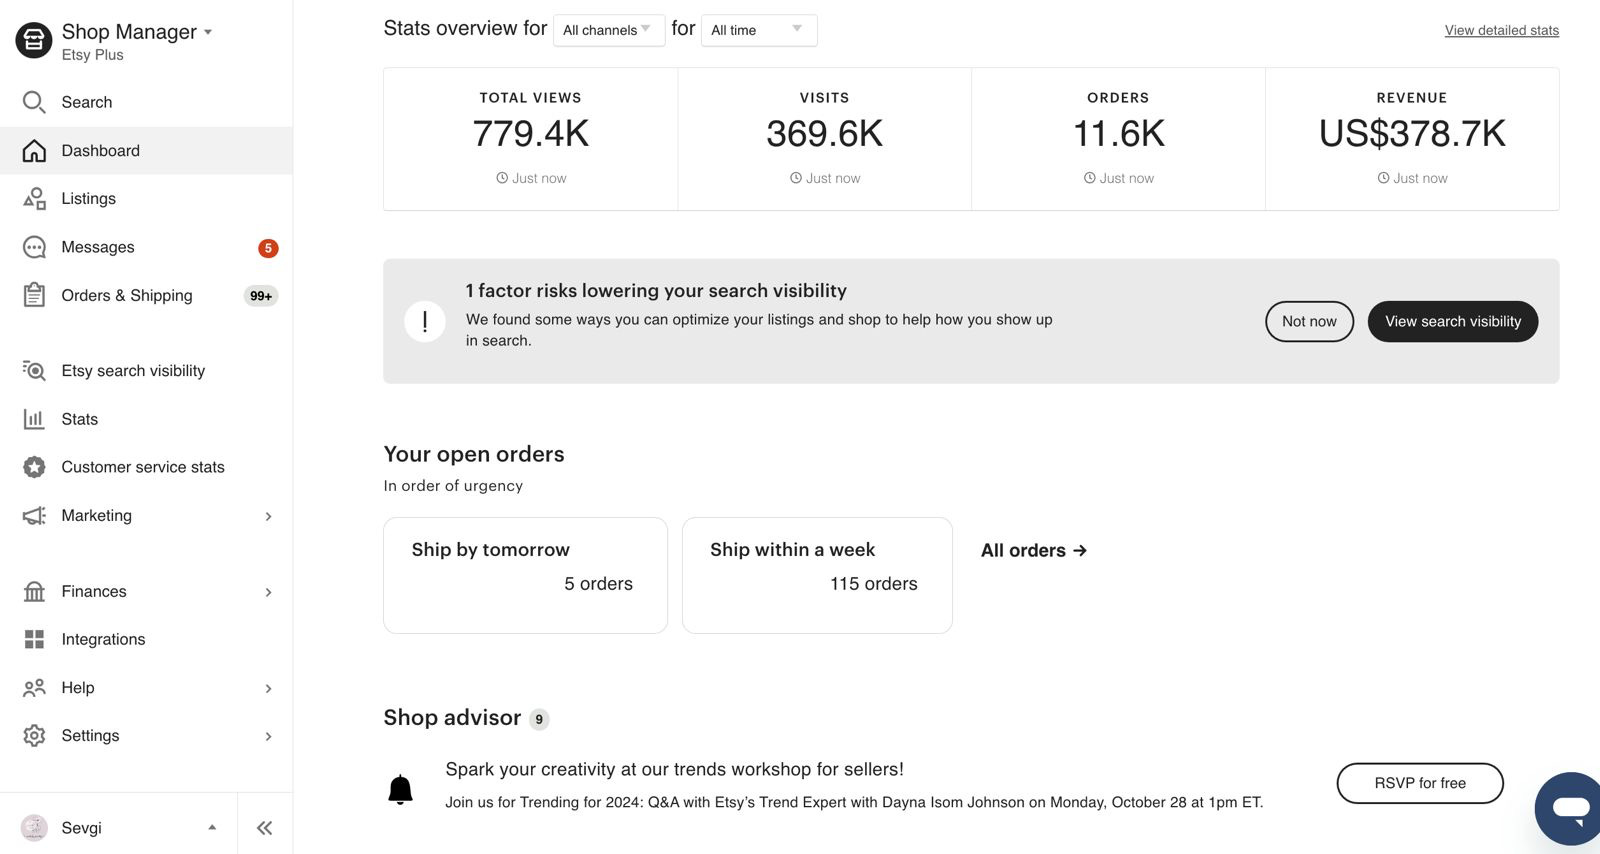Viewport: 1600px width, 854px height.
Task: Click the Shop advisor bell icon
Action: (400, 789)
